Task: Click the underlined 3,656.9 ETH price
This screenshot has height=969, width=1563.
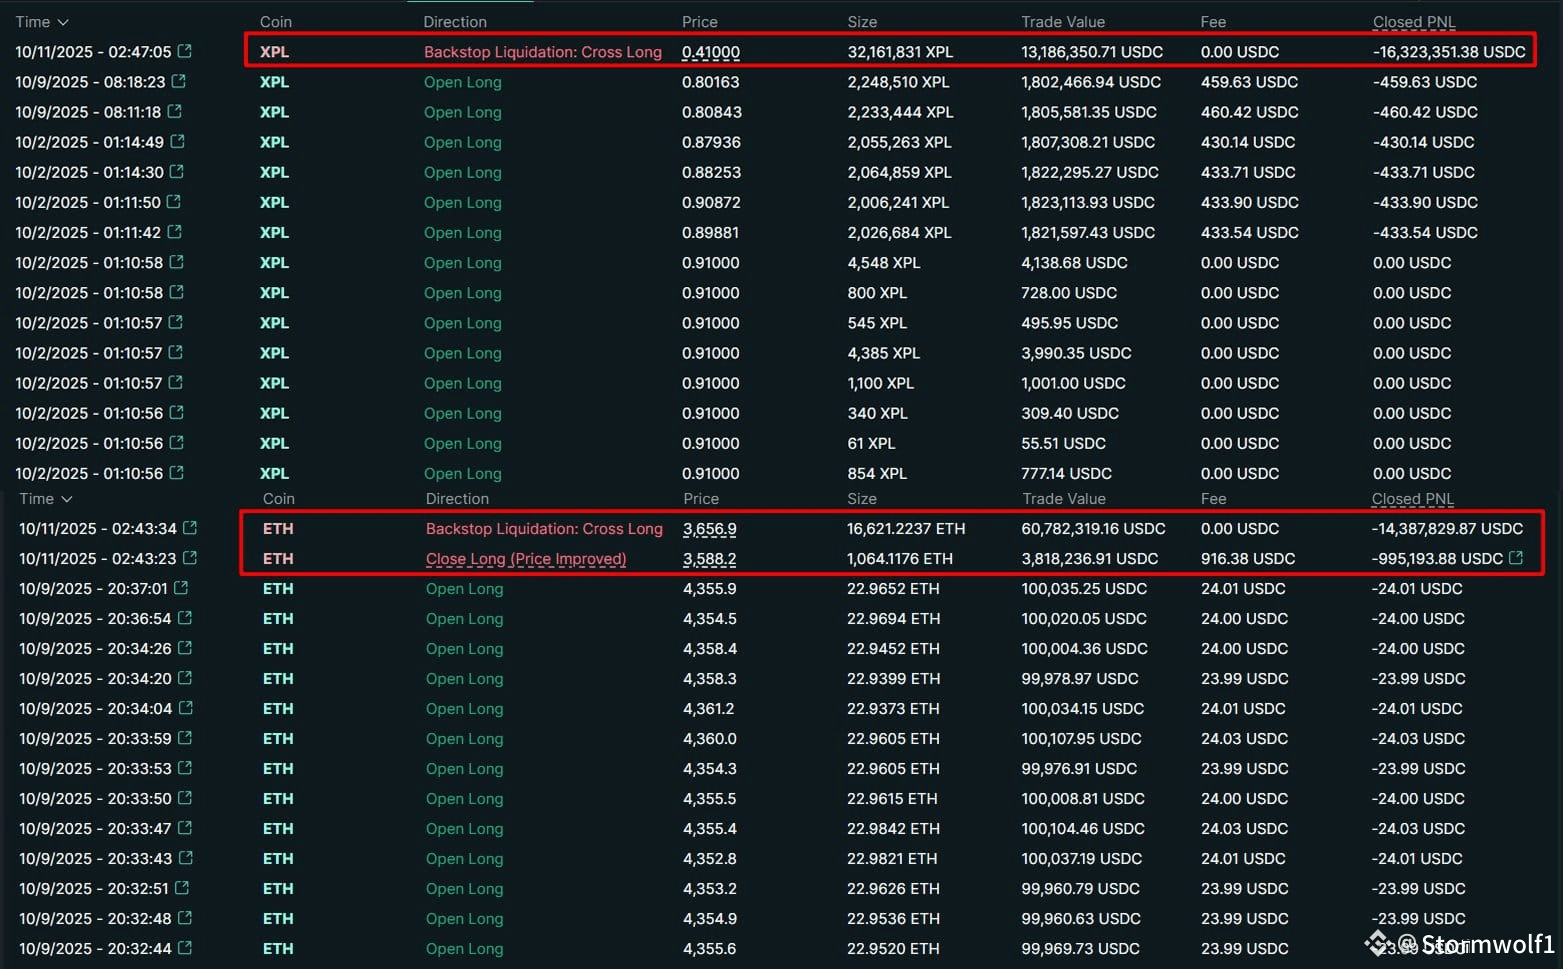Action: tap(710, 529)
